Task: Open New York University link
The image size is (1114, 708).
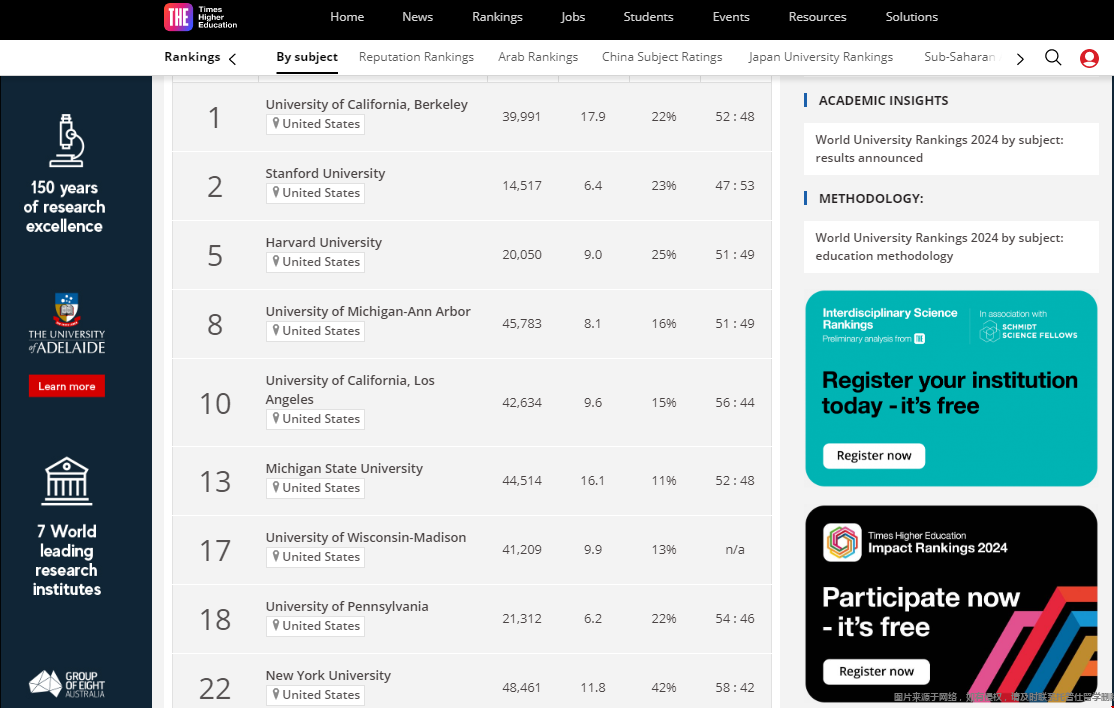Action: pyautogui.click(x=328, y=675)
